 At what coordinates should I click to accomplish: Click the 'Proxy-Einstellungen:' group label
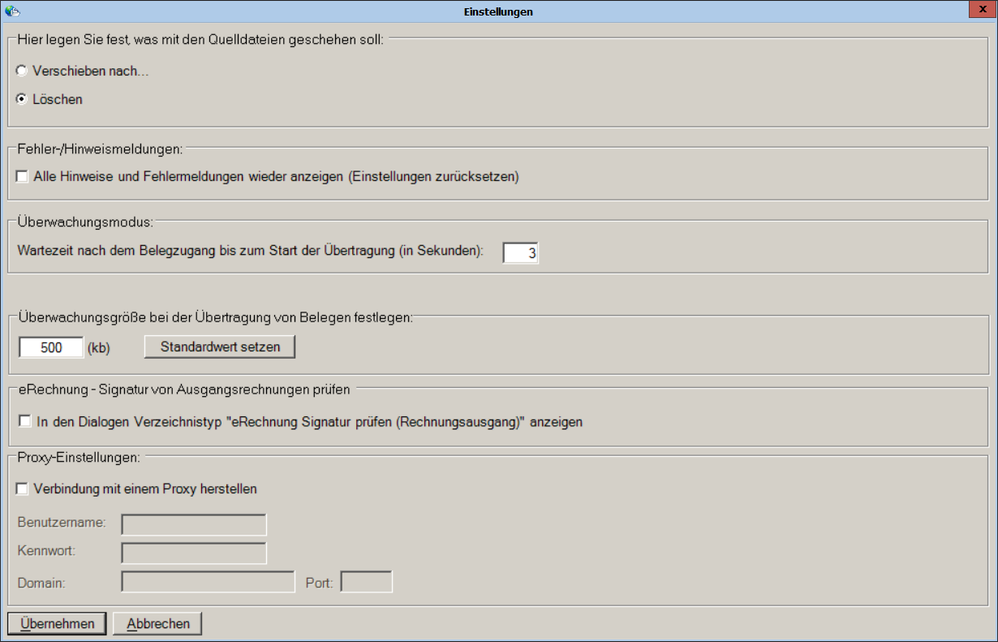(x=78, y=457)
